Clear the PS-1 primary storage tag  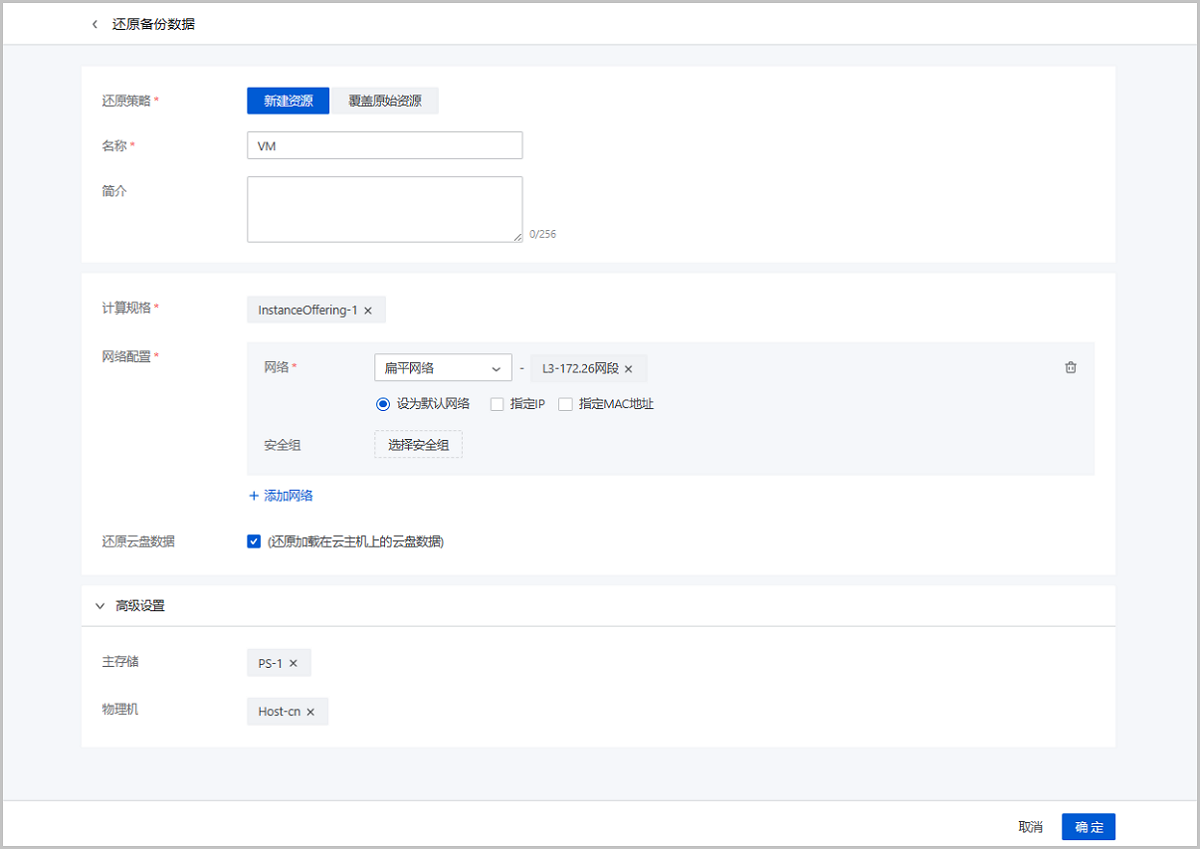293,663
